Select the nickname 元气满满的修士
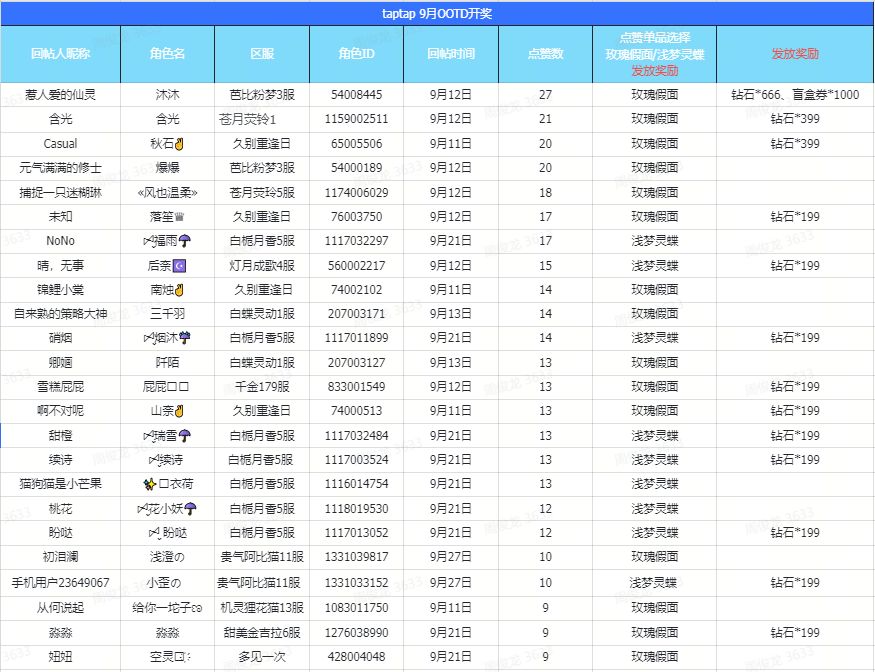This screenshot has height=672, width=875. tap(60, 167)
